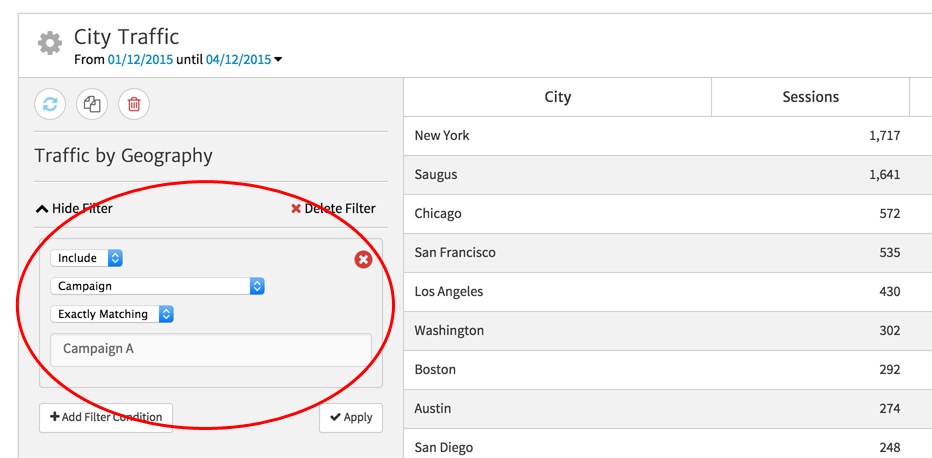
Task: Collapse filter with Hide Filter chevron
Action: pyautogui.click(x=74, y=209)
